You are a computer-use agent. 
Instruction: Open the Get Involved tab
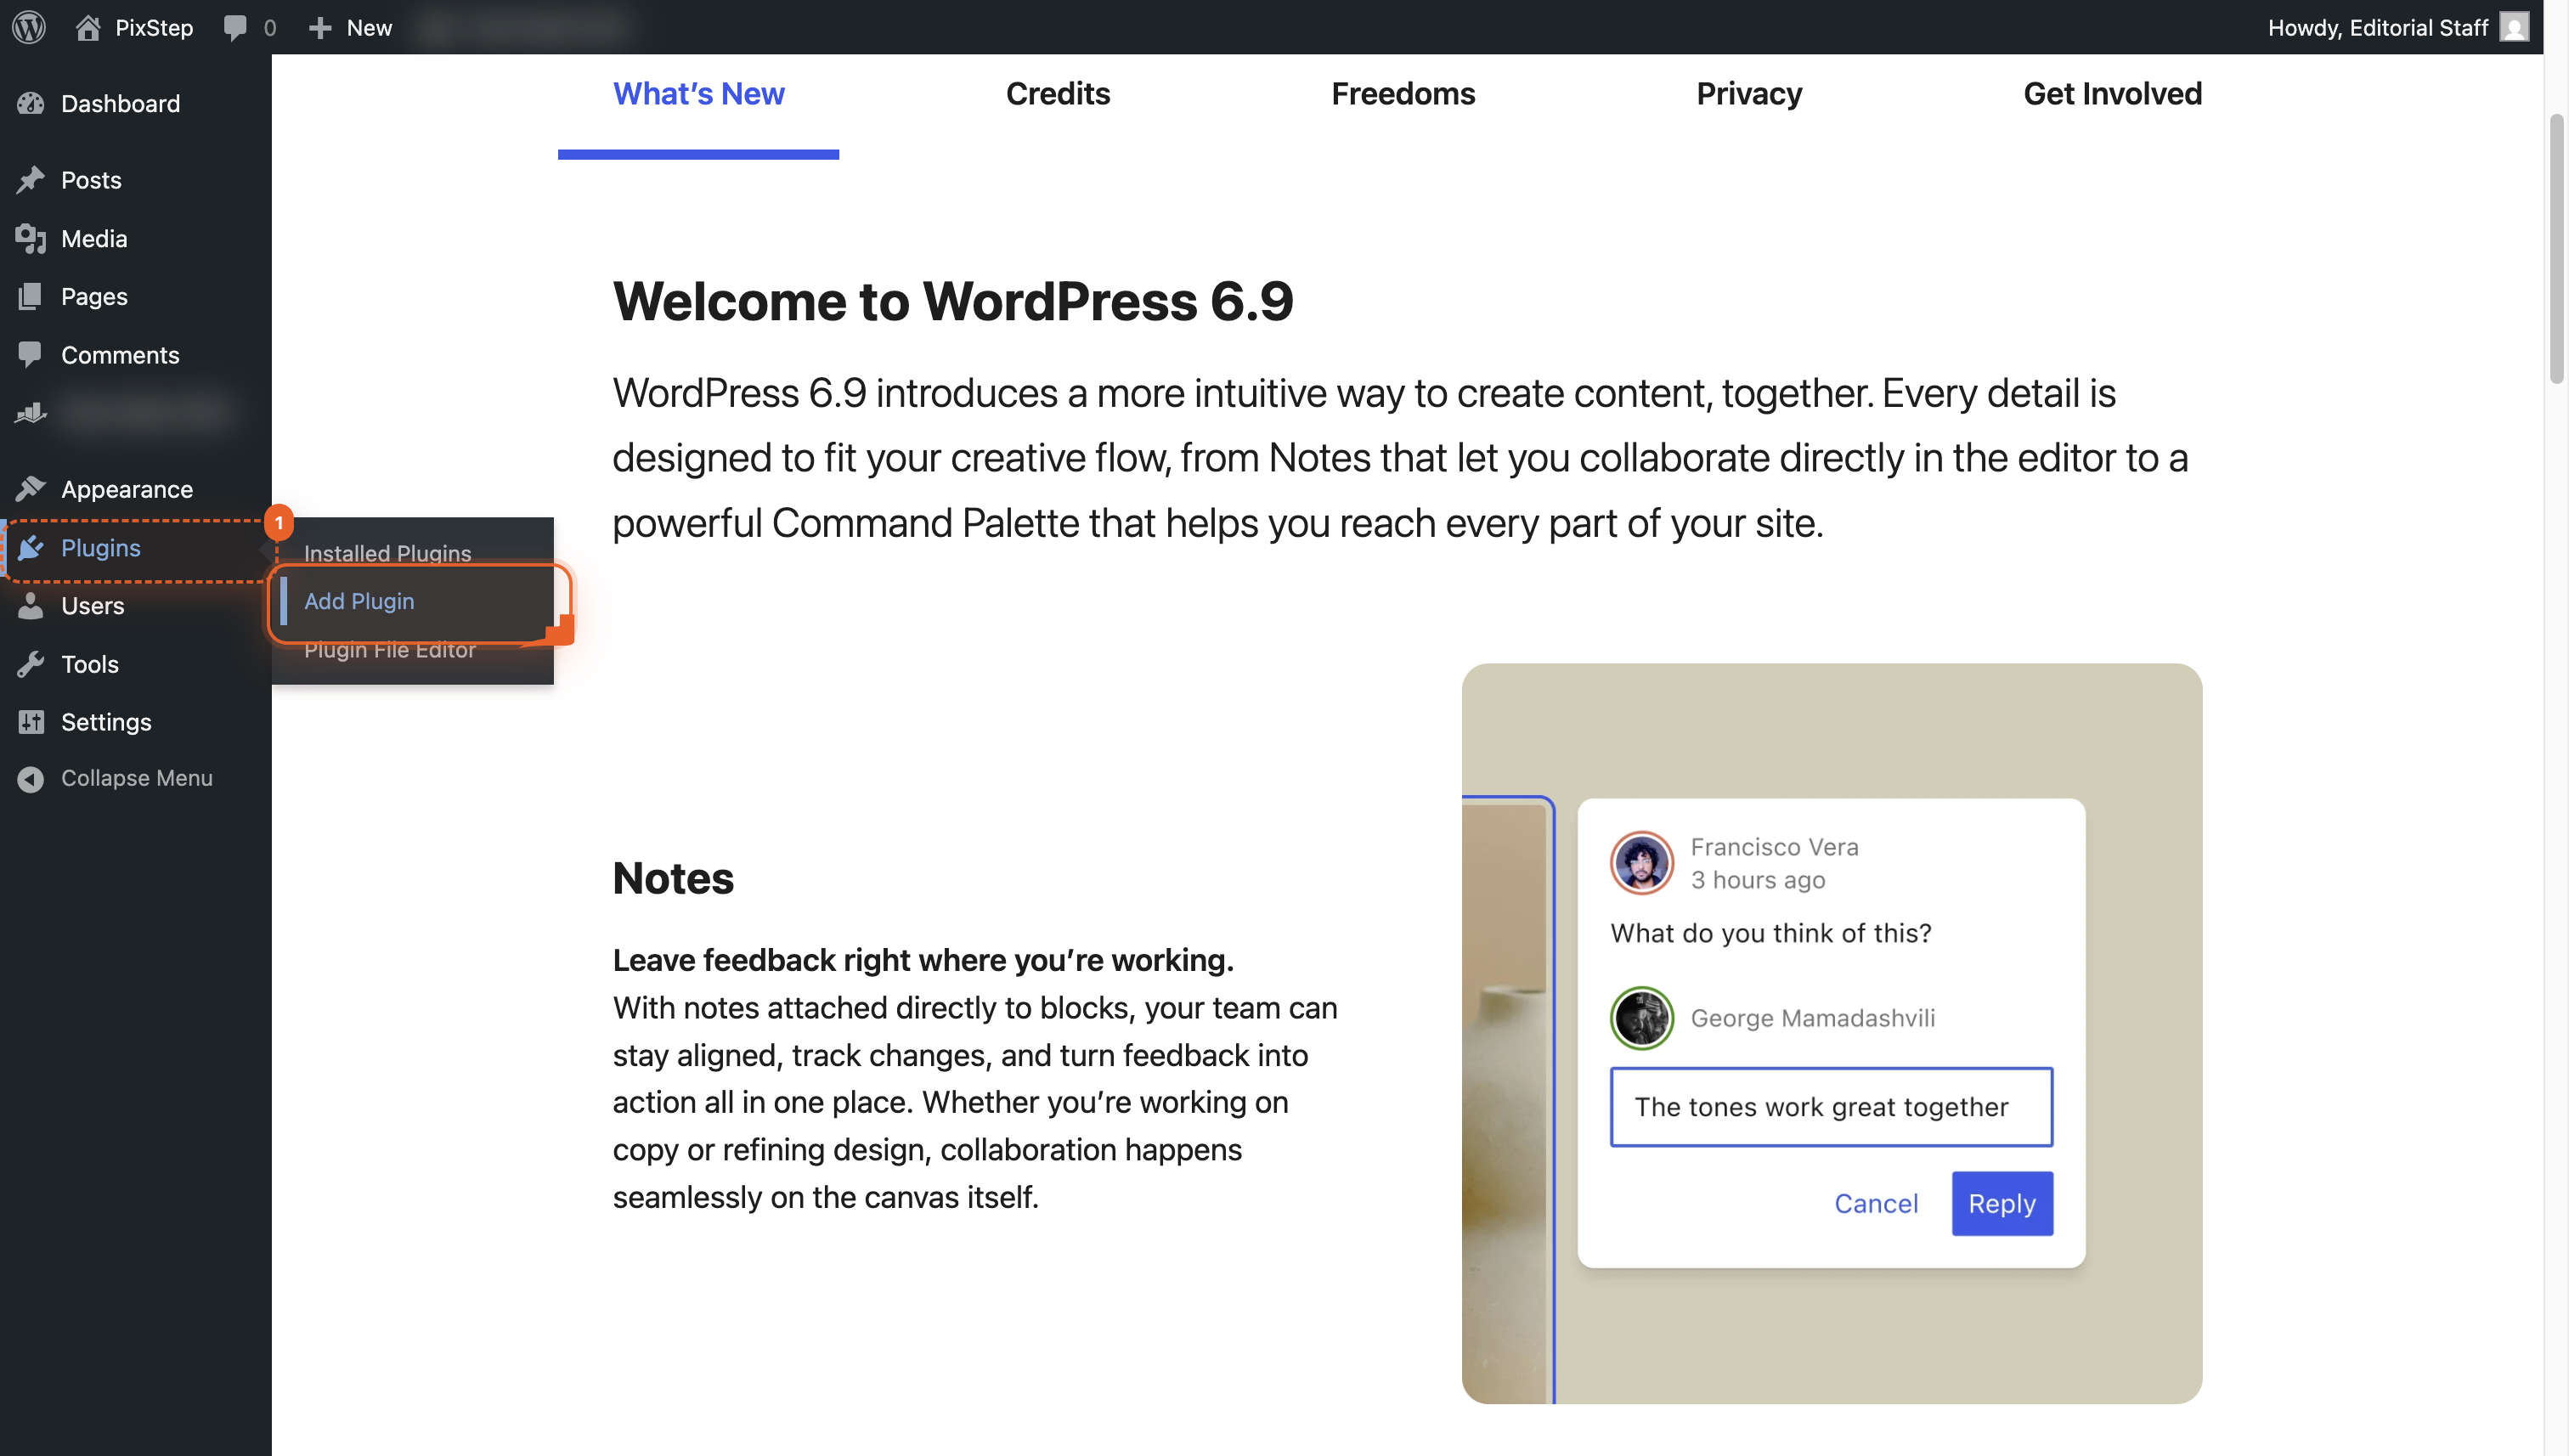(x=2111, y=93)
